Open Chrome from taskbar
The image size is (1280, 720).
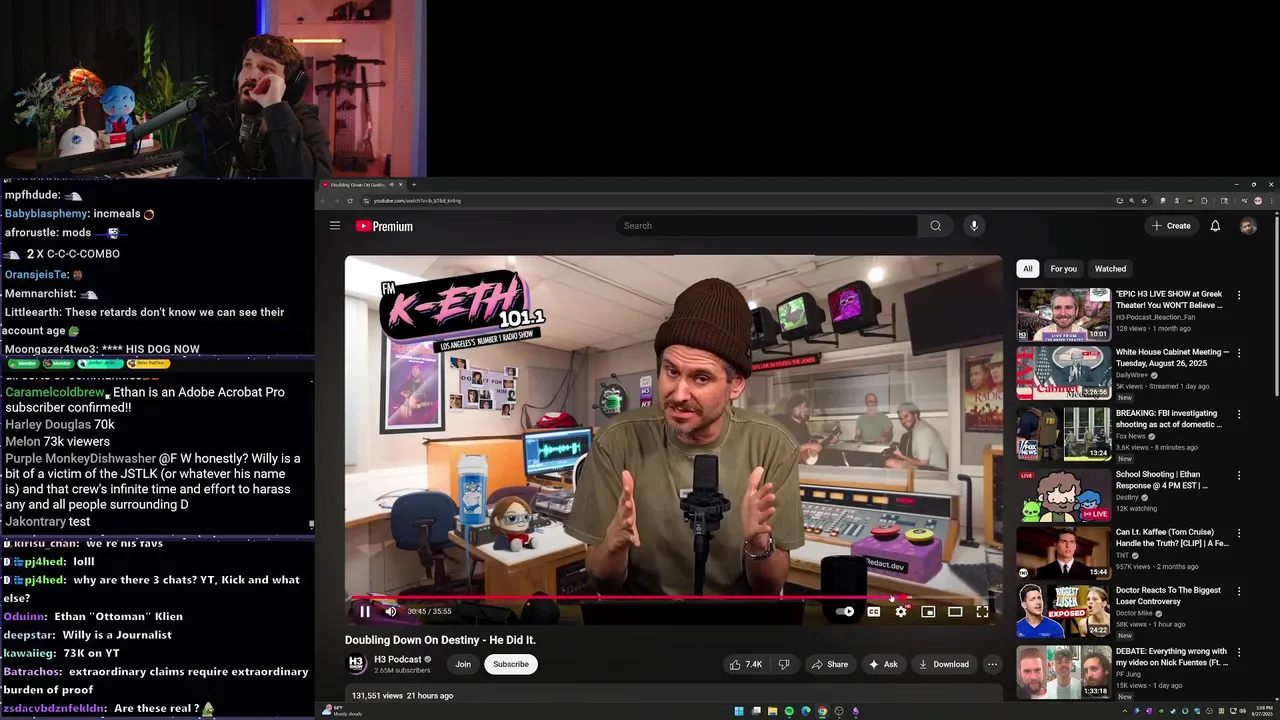pos(822,711)
